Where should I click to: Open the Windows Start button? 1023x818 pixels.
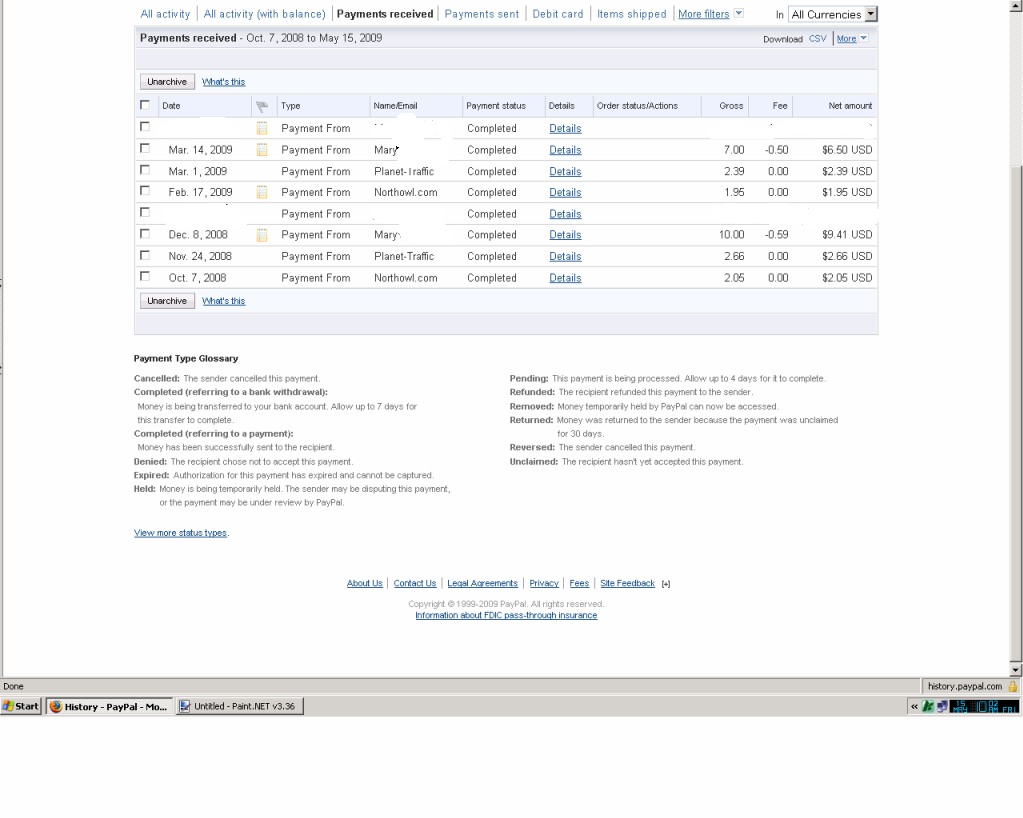pos(21,706)
